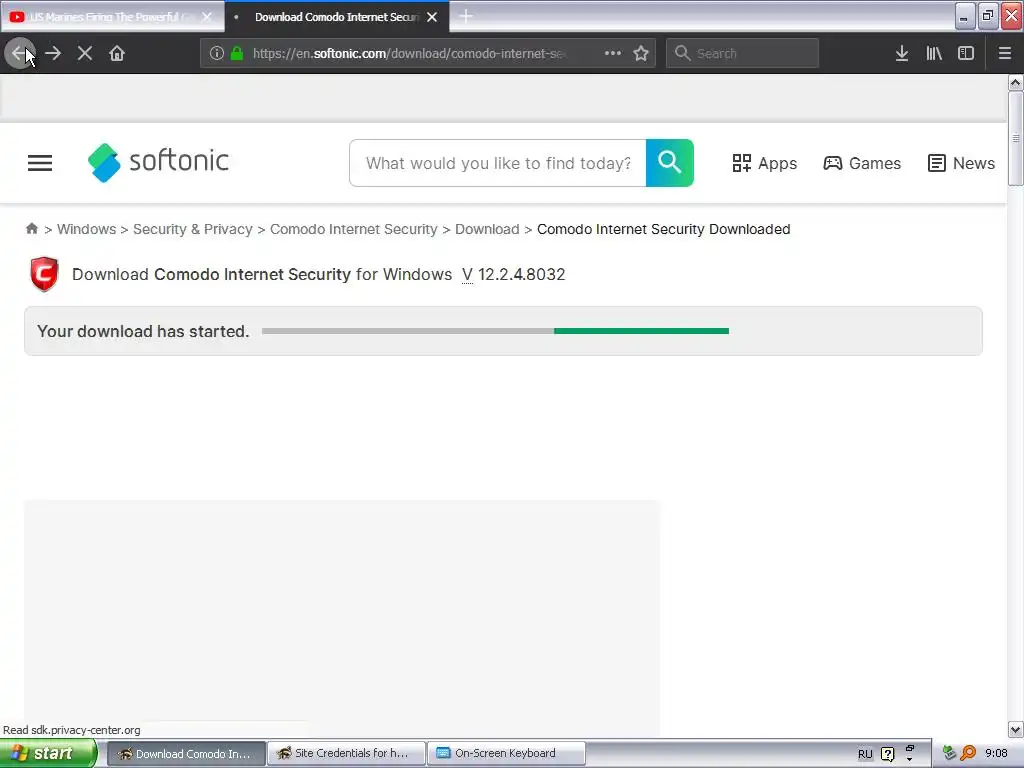Viewport: 1024px width, 768px height.
Task: Click the Security & Privacy breadcrumb link
Action: [x=193, y=229]
